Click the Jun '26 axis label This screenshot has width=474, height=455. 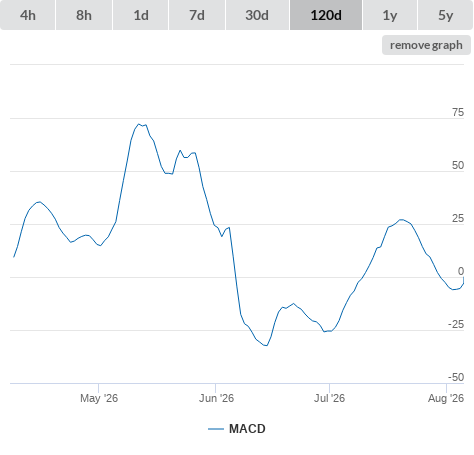click(216, 398)
